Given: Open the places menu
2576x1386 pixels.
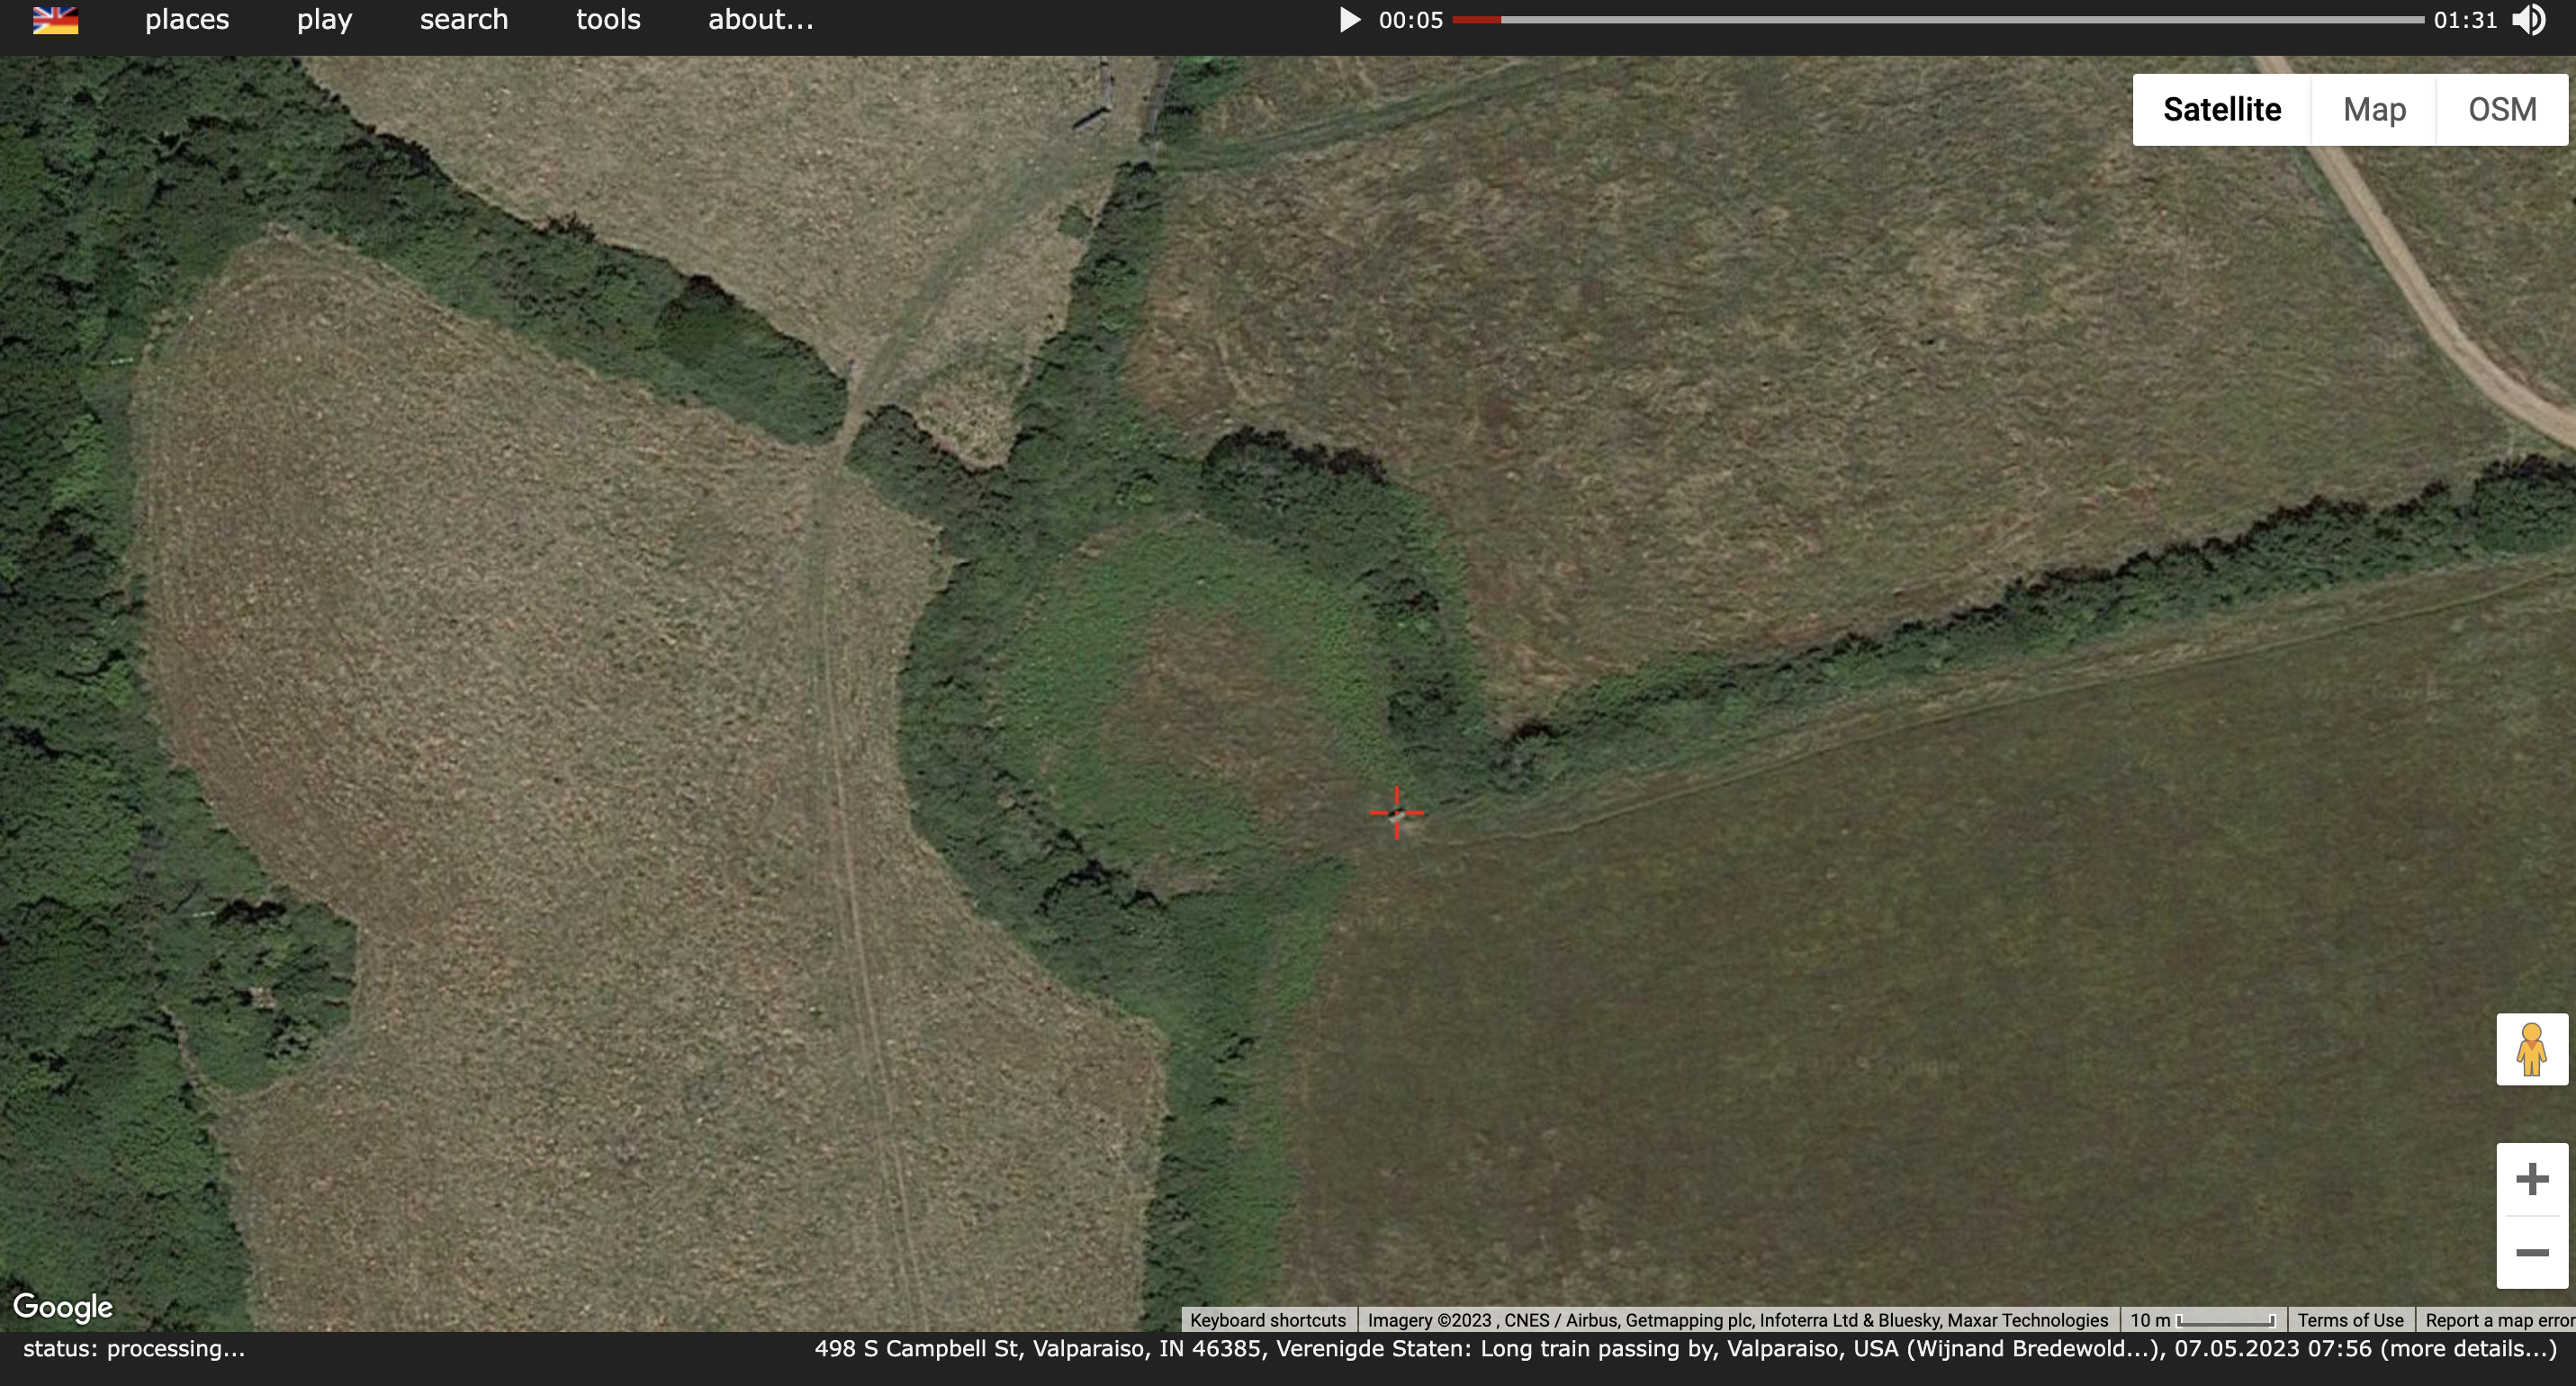Looking at the screenshot, I should pyautogui.click(x=187, y=20).
